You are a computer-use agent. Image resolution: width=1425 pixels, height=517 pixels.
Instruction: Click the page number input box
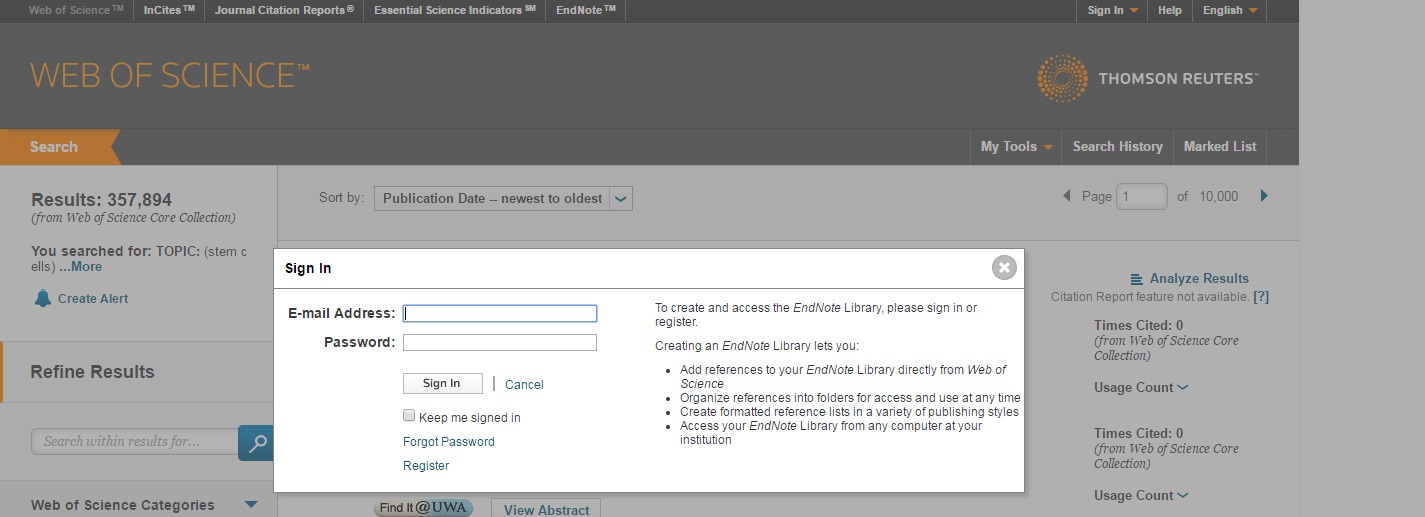pyautogui.click(x=1142, y=196)
